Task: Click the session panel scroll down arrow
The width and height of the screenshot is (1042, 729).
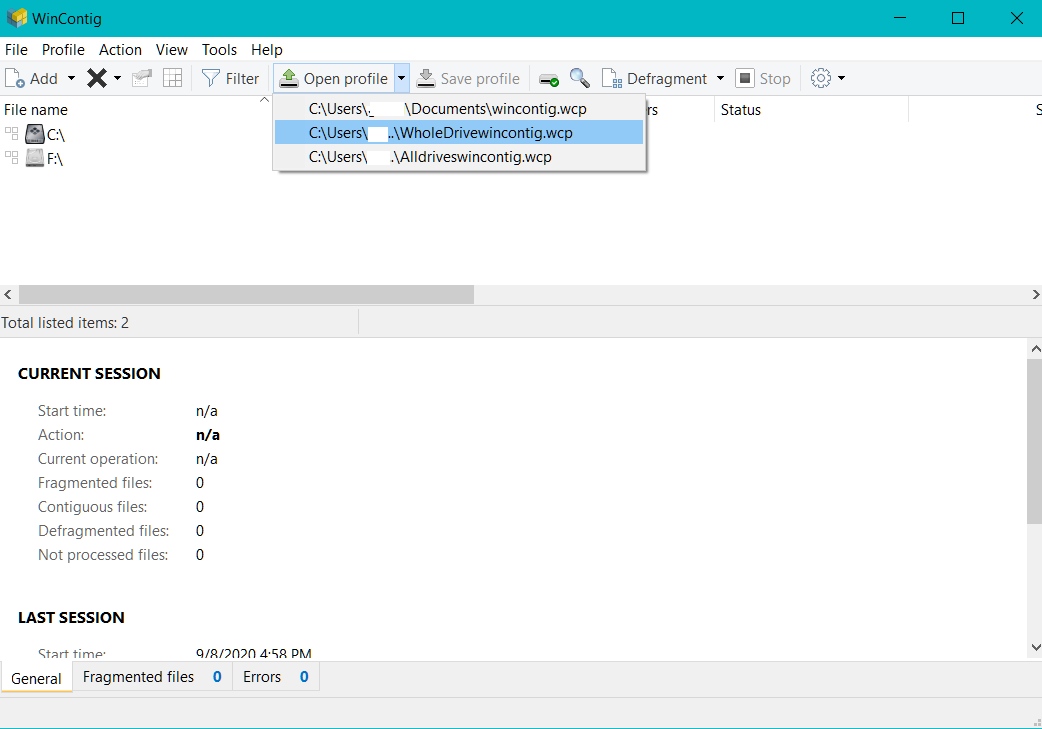Action: [1035, 647]
